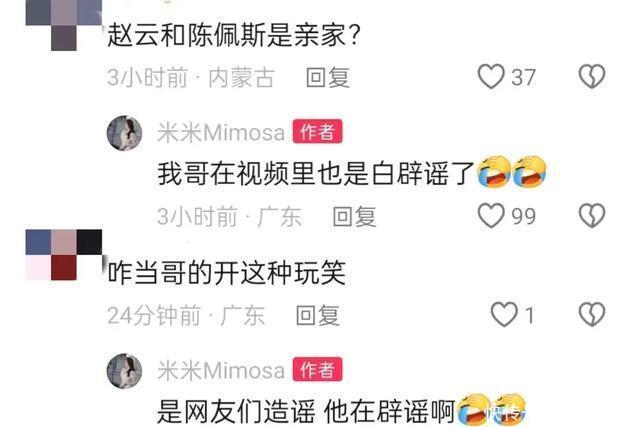Open 米米Mimosa username on second reply
Viewport: 640px width, 427px height.
(221, 371)
